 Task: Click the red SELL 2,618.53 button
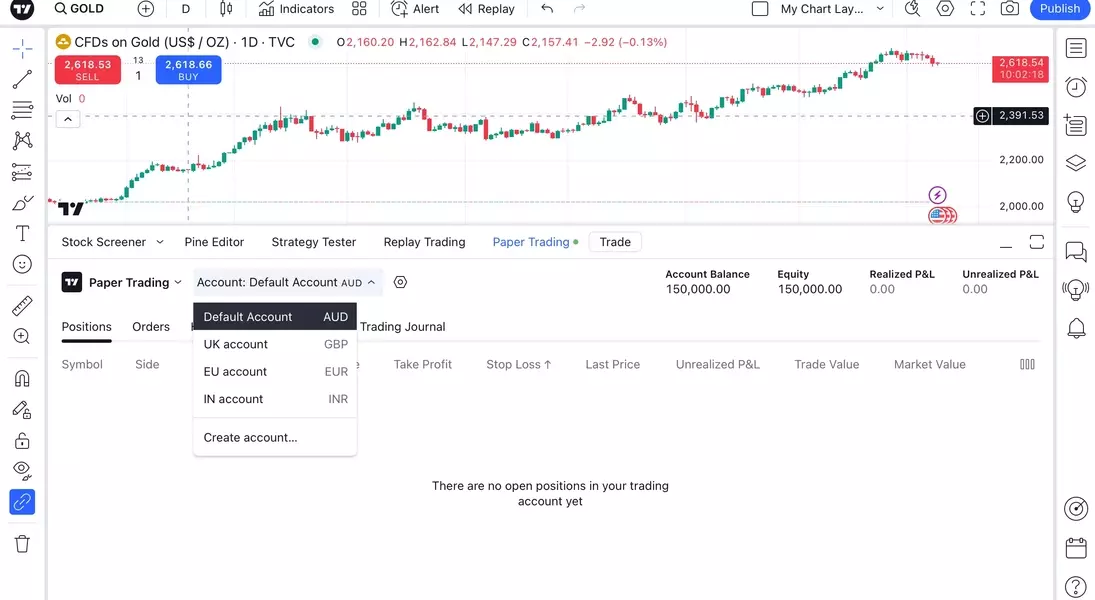point(88,70)
